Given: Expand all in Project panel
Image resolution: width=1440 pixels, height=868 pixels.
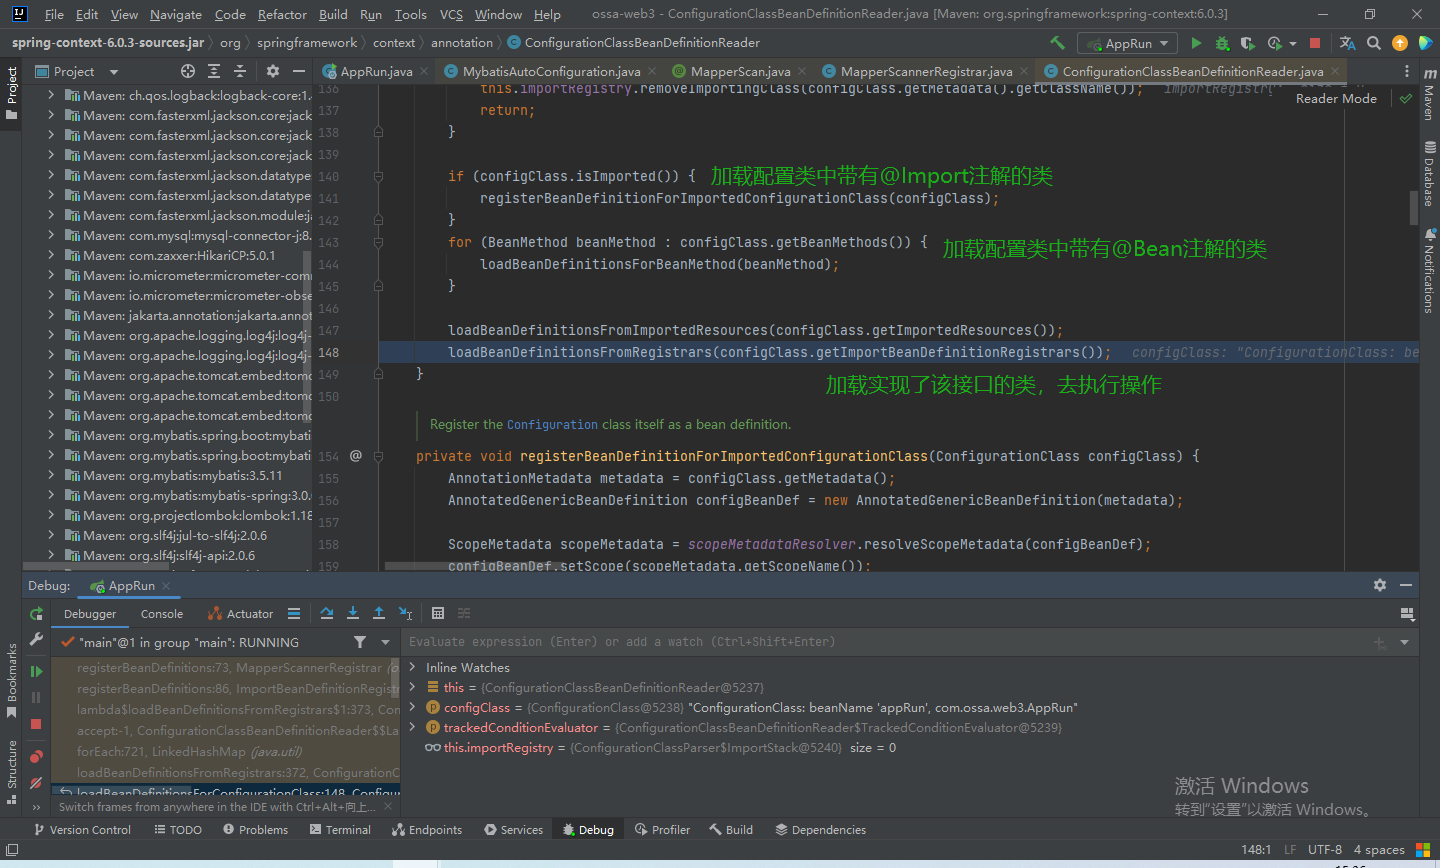Looking at the screenshot, I should coord(214,71).
